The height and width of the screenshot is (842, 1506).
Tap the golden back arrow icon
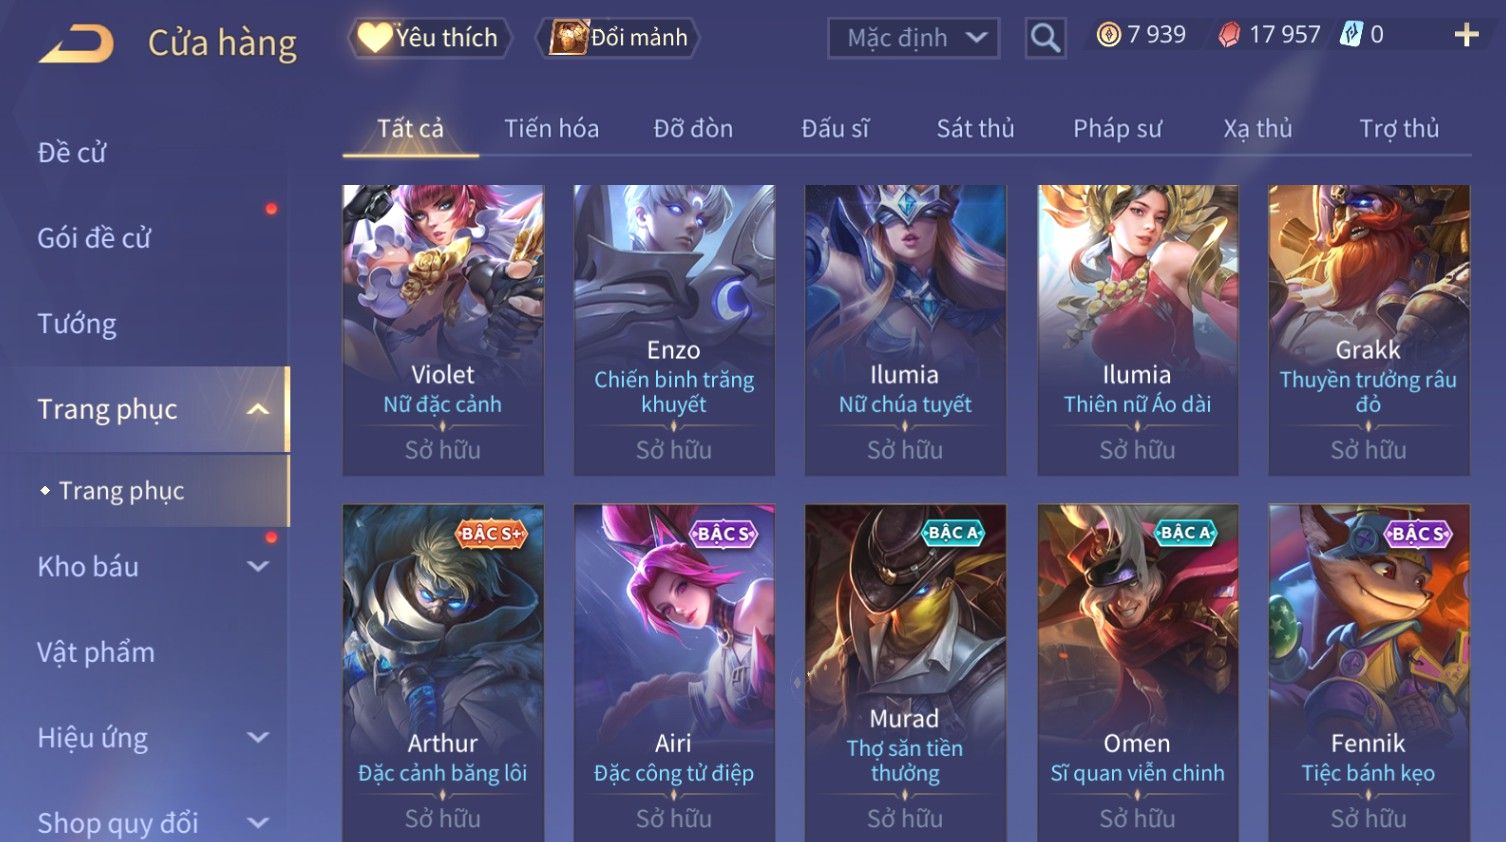click(x=76, y=43)
